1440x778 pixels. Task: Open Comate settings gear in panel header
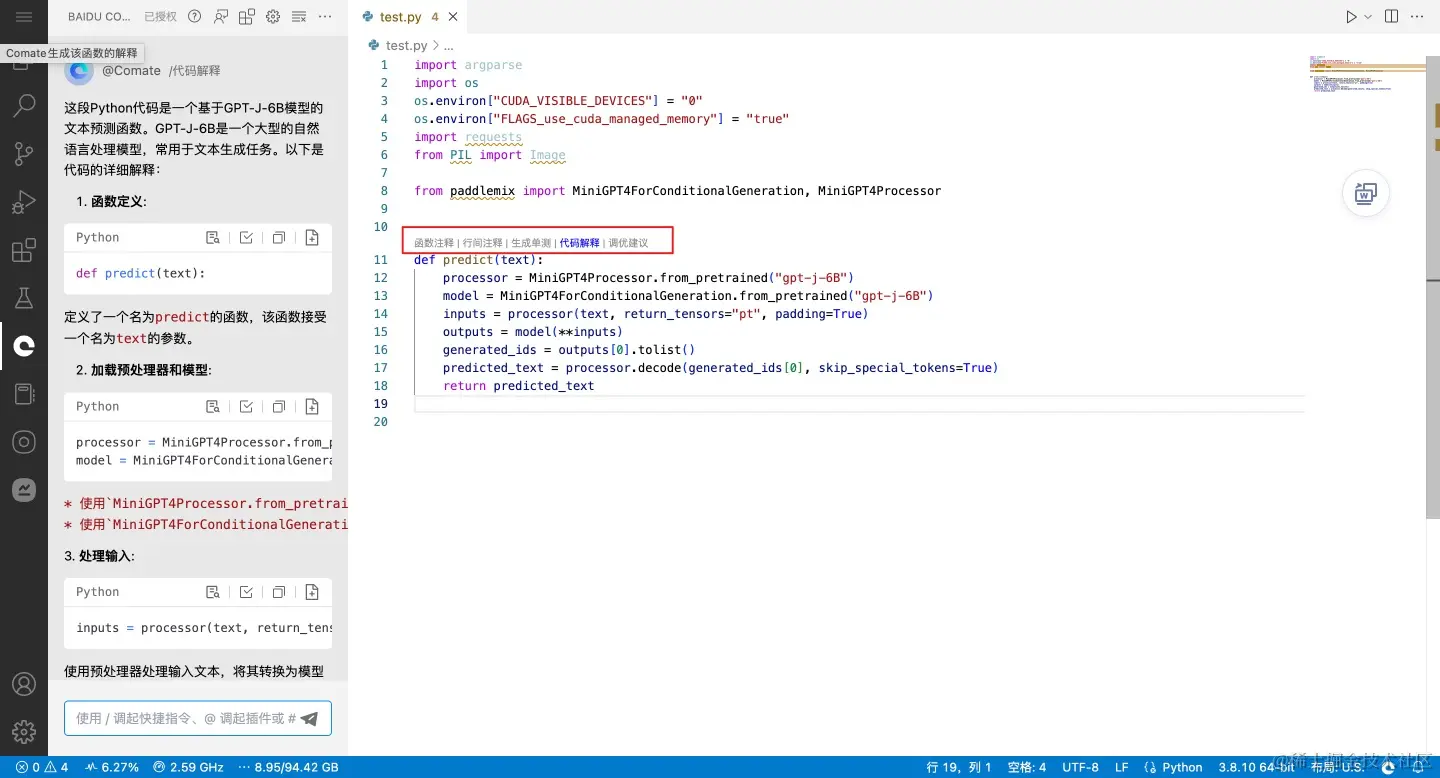[x=273, y=17]
